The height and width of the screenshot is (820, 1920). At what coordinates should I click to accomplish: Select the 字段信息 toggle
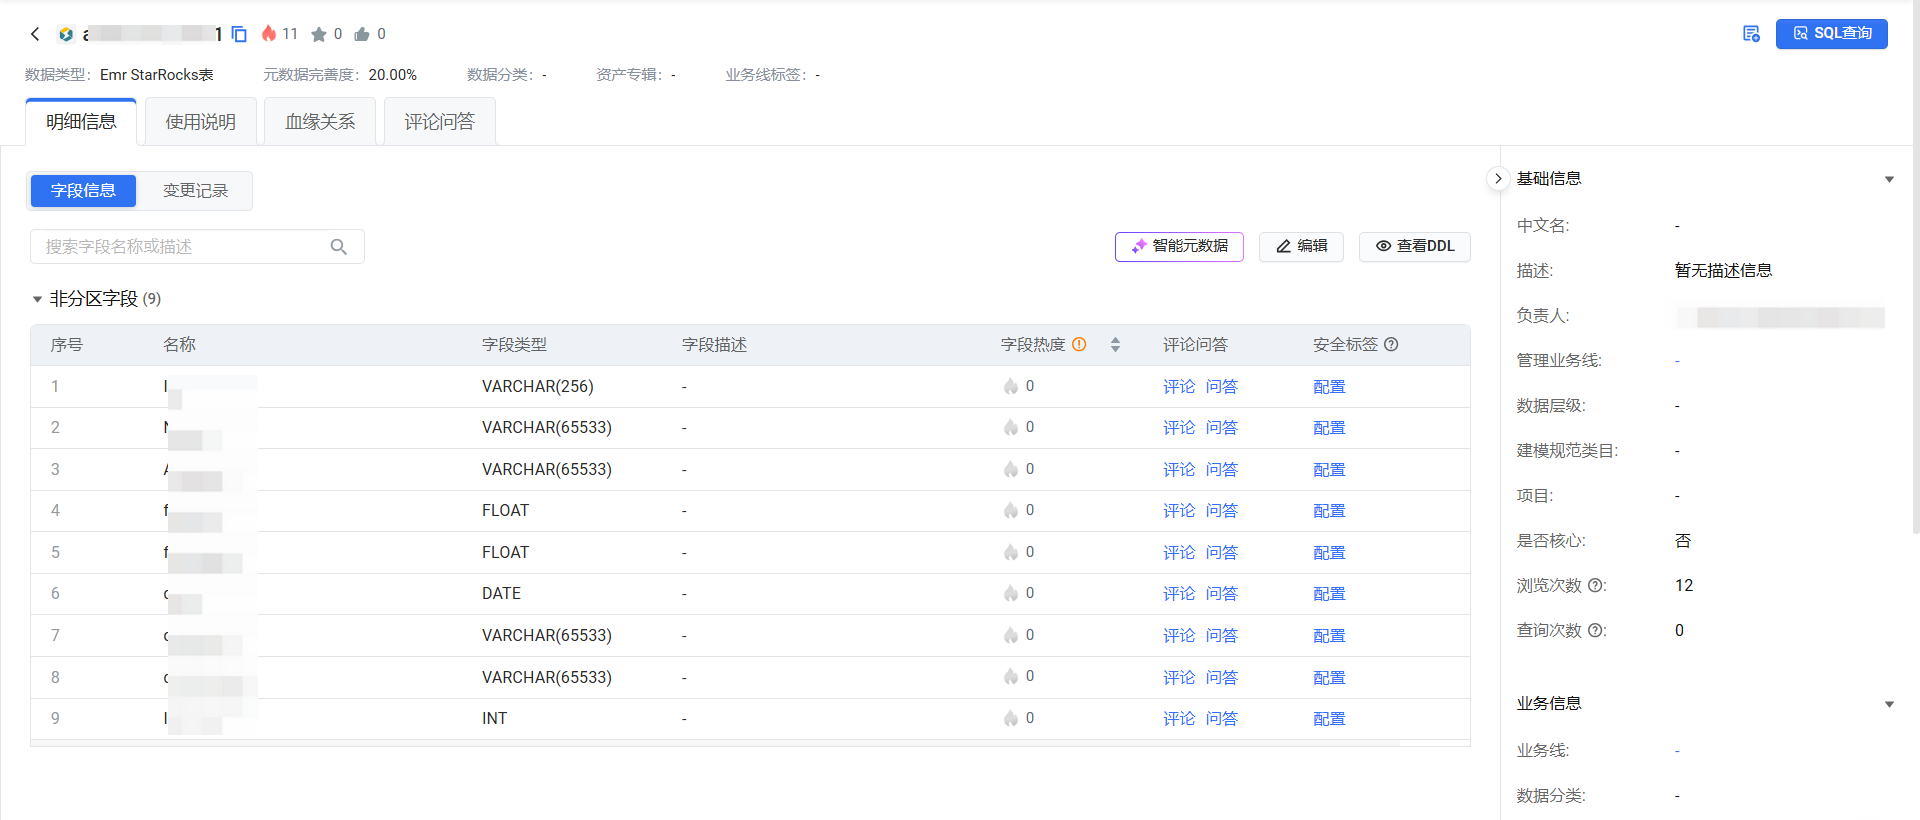(83, 191)
